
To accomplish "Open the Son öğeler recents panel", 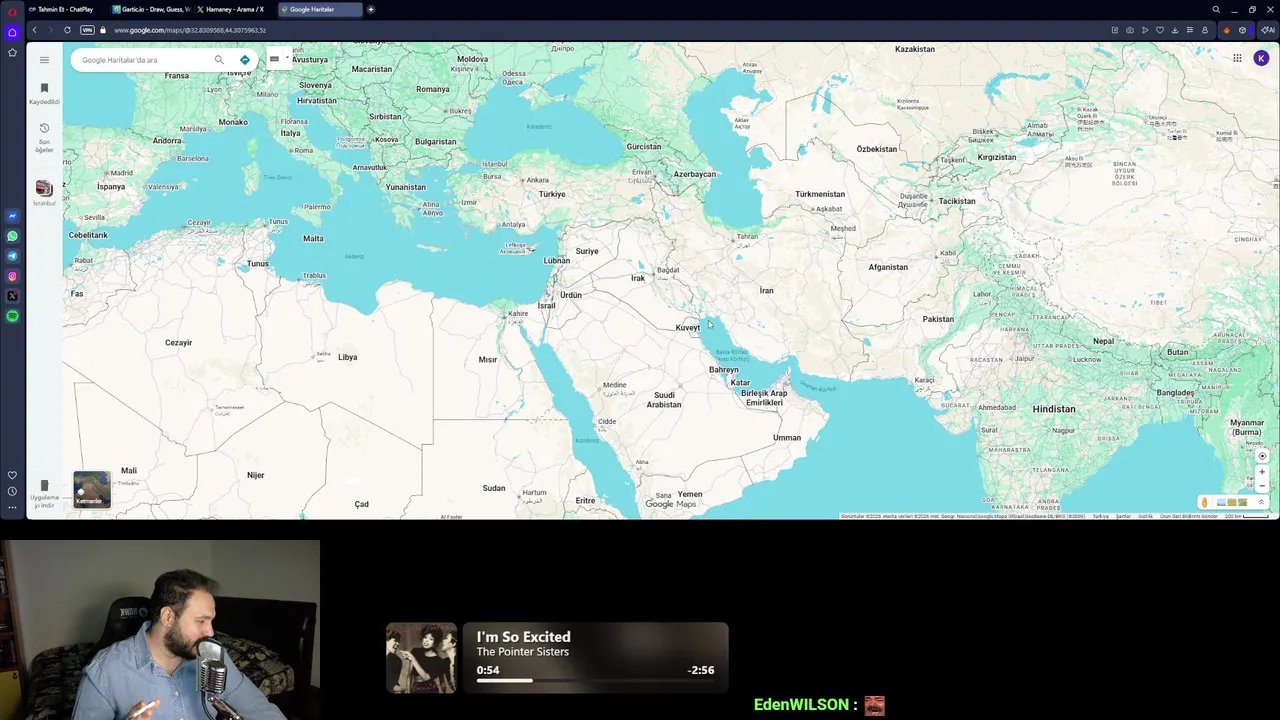I will point(44,138).
